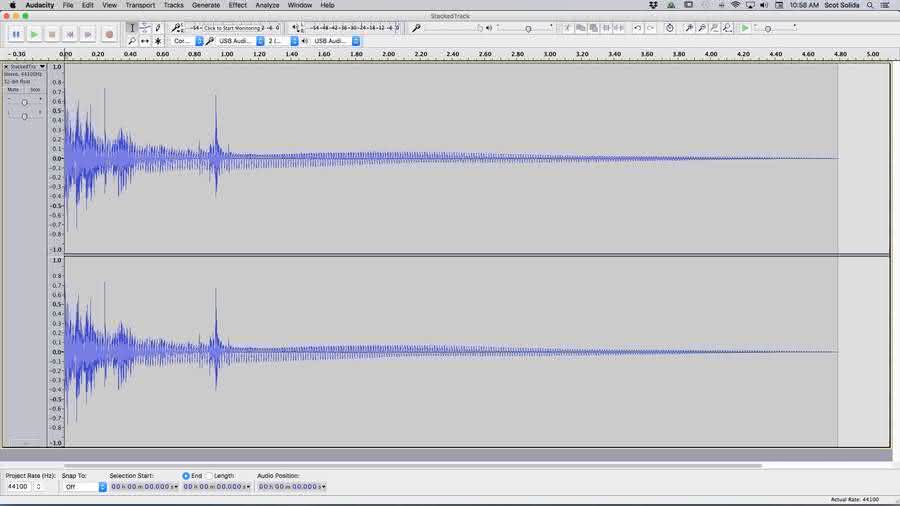Open the File menu
Image resolution: width=900 pixels, height=506 pixels.
tap(68, 5)
